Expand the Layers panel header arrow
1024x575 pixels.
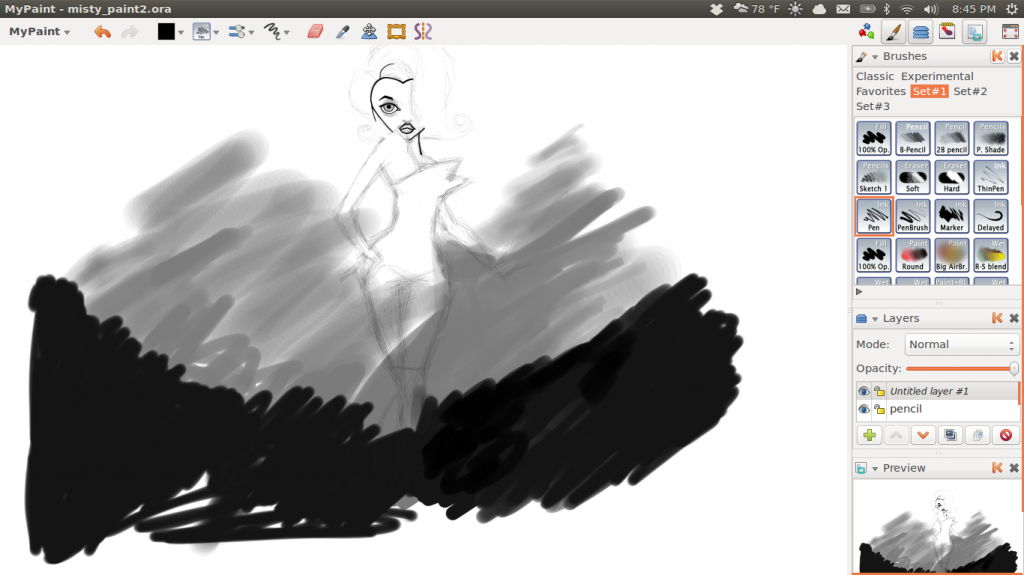(875, 319)
